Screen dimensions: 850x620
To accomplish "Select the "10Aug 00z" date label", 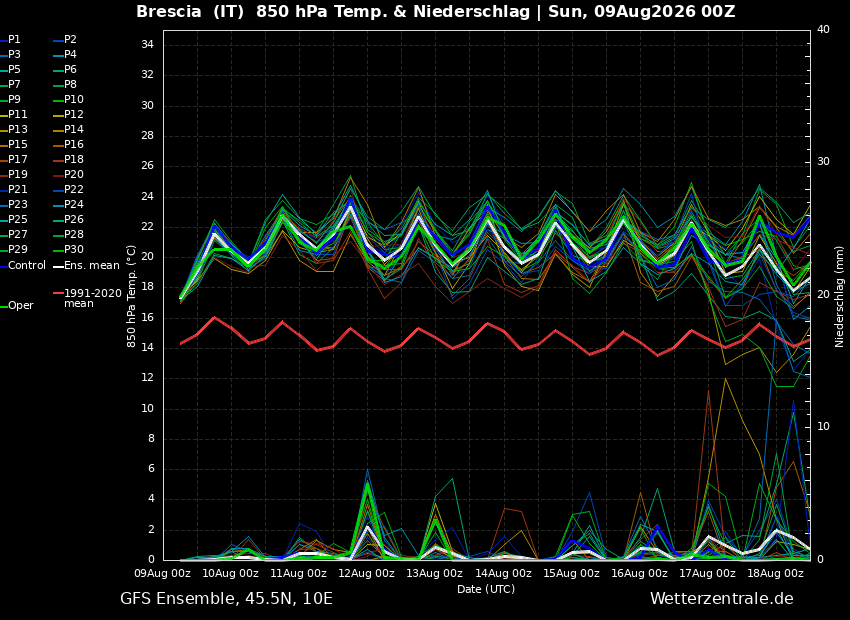I will 231,573.
